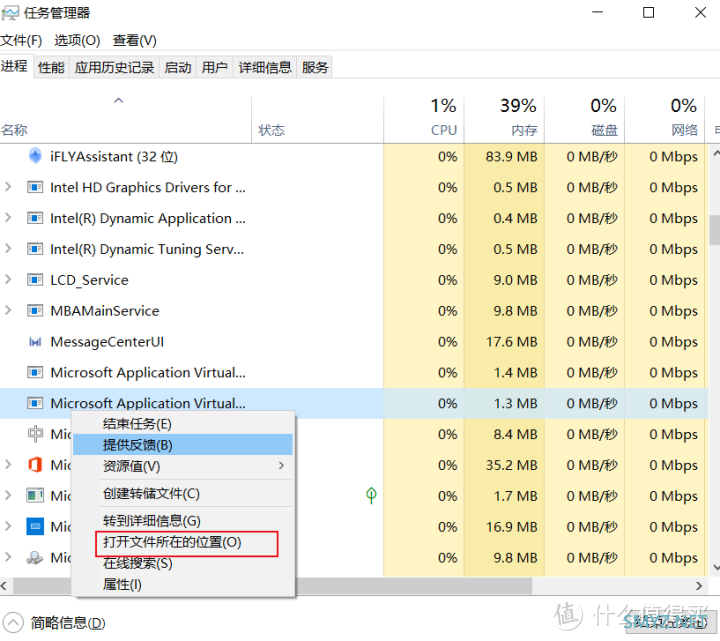Sort by the 名称 column header
The height and width of the screenshot is (641, 720).
click(125, 119)
